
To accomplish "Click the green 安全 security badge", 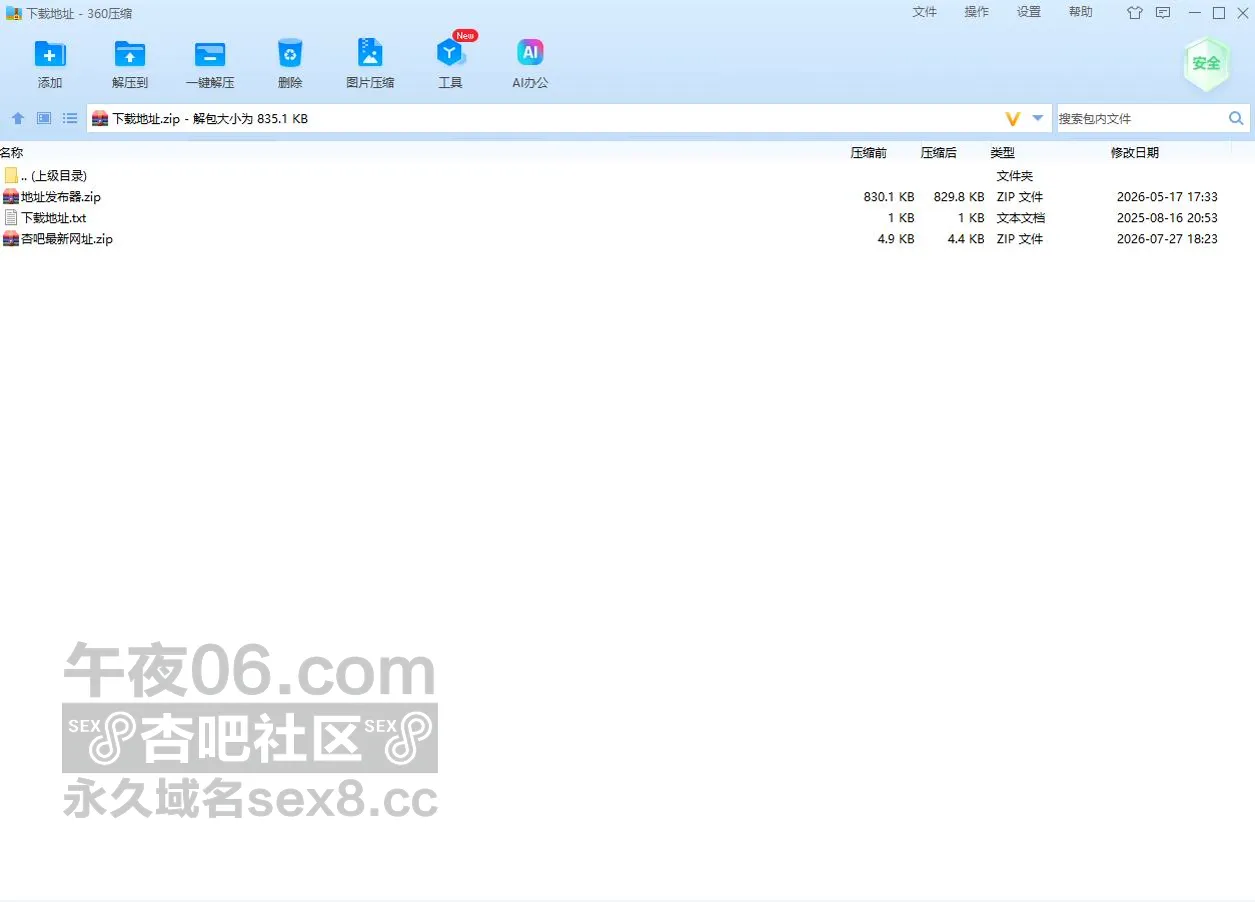I will click(x=1206, y=63).
